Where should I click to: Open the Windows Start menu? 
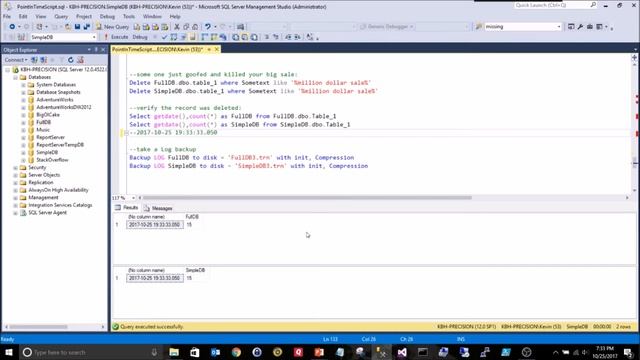click(x=9, y=352)
